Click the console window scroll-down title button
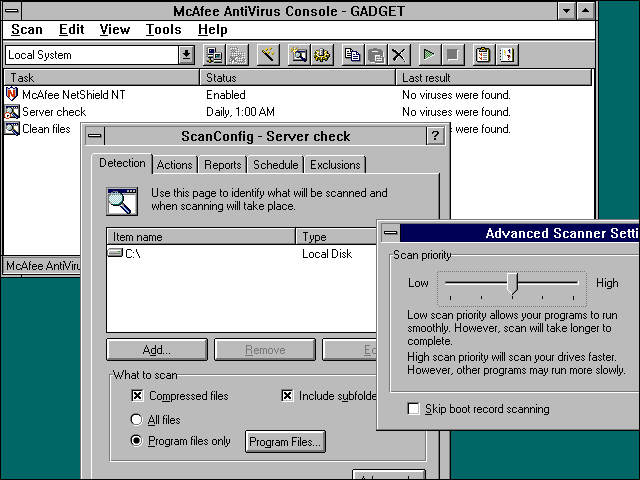Viewport: 640px width, 480px height. point(567,11)
